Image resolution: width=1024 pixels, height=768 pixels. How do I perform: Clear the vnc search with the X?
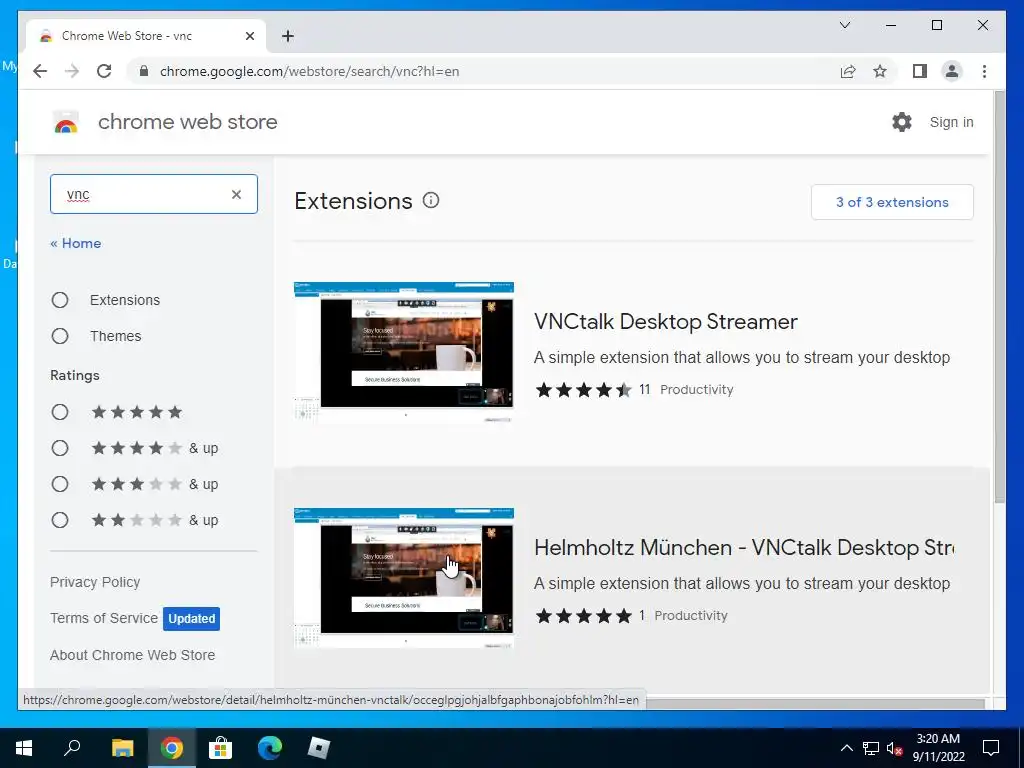tap(236, 194)
